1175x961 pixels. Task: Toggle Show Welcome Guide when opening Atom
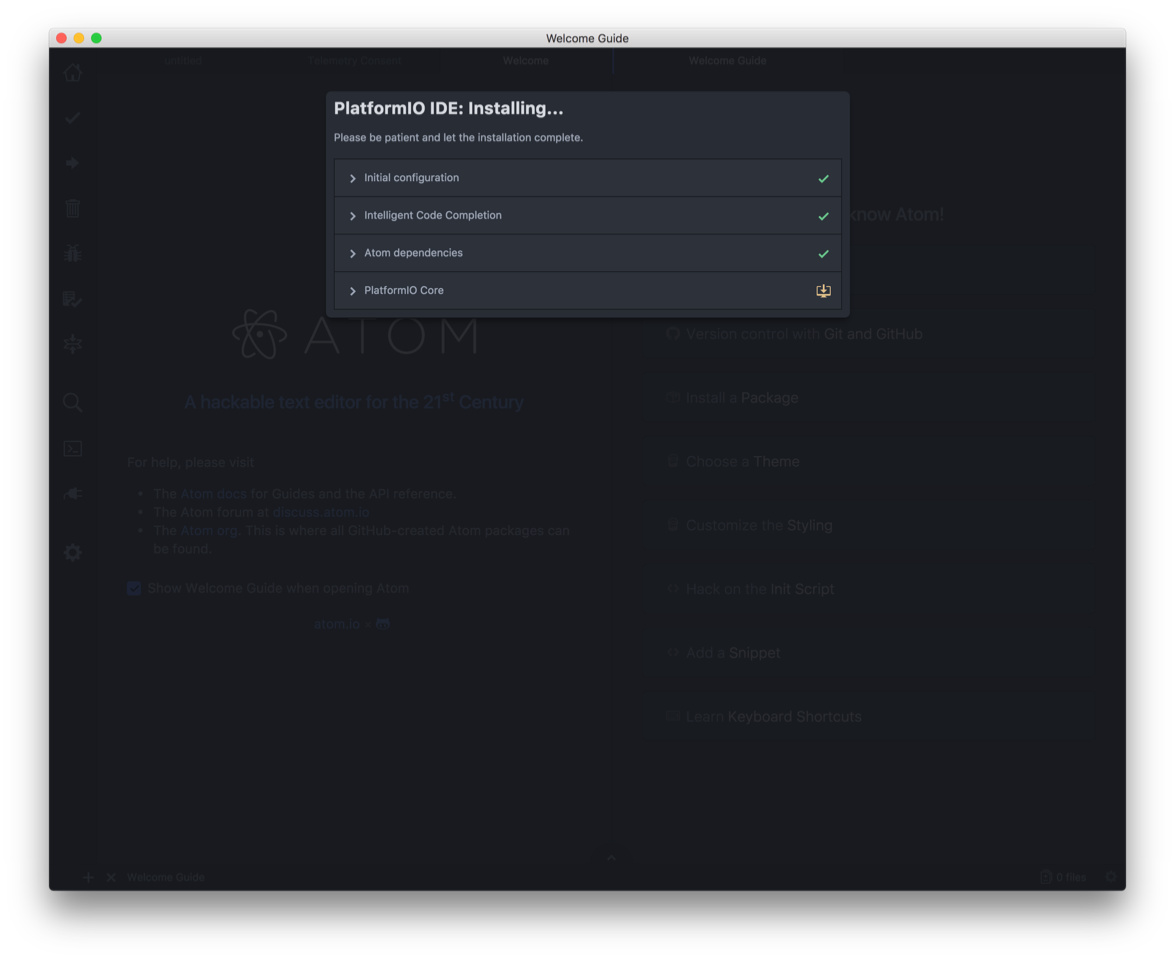point(134,588)
